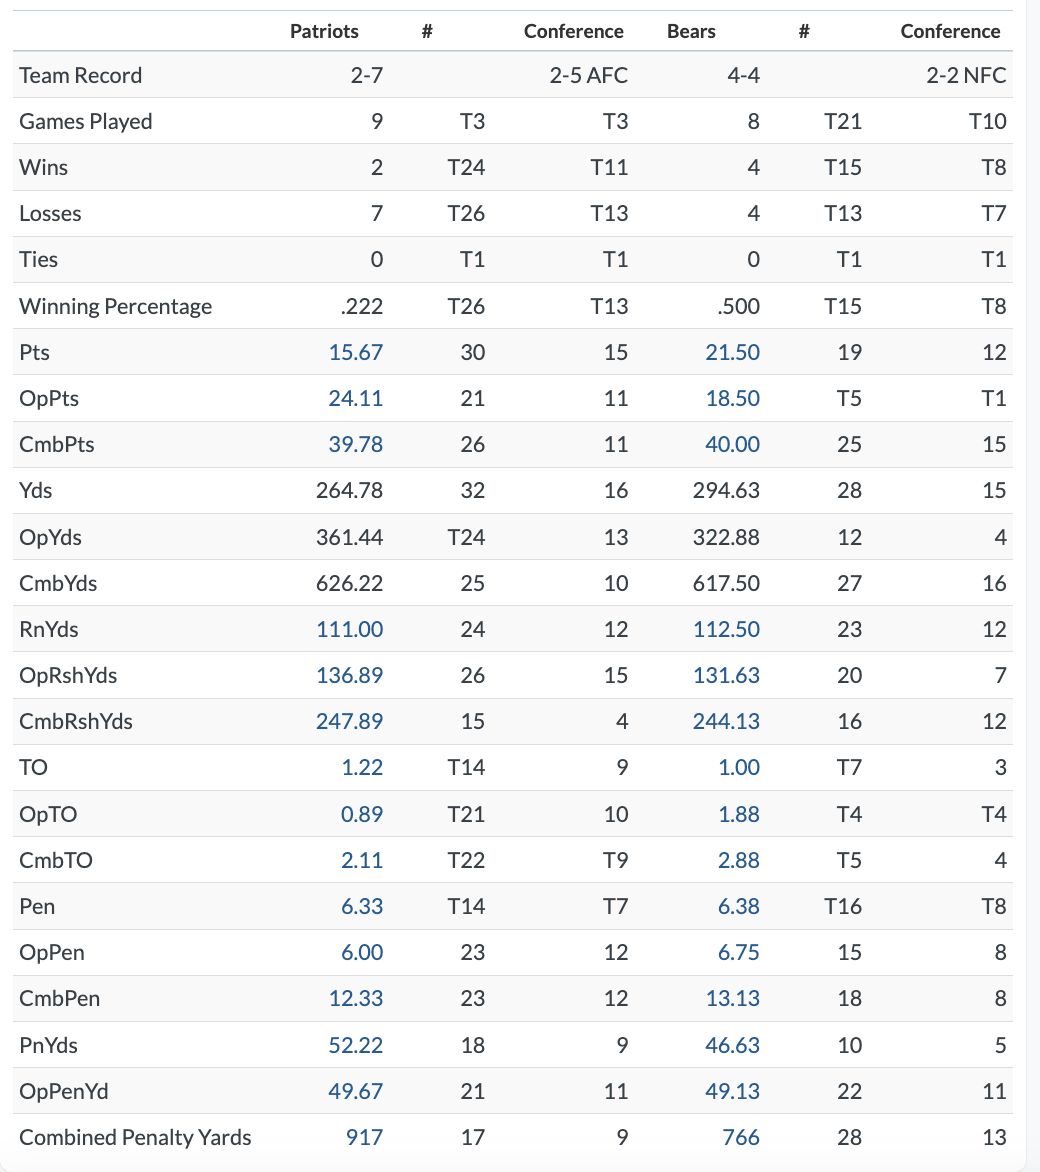The height and width of the screenshot is (1172, 1040).
Task: Open Bears rushing yards 112.50 link
Action: click(x=726, y=629)
